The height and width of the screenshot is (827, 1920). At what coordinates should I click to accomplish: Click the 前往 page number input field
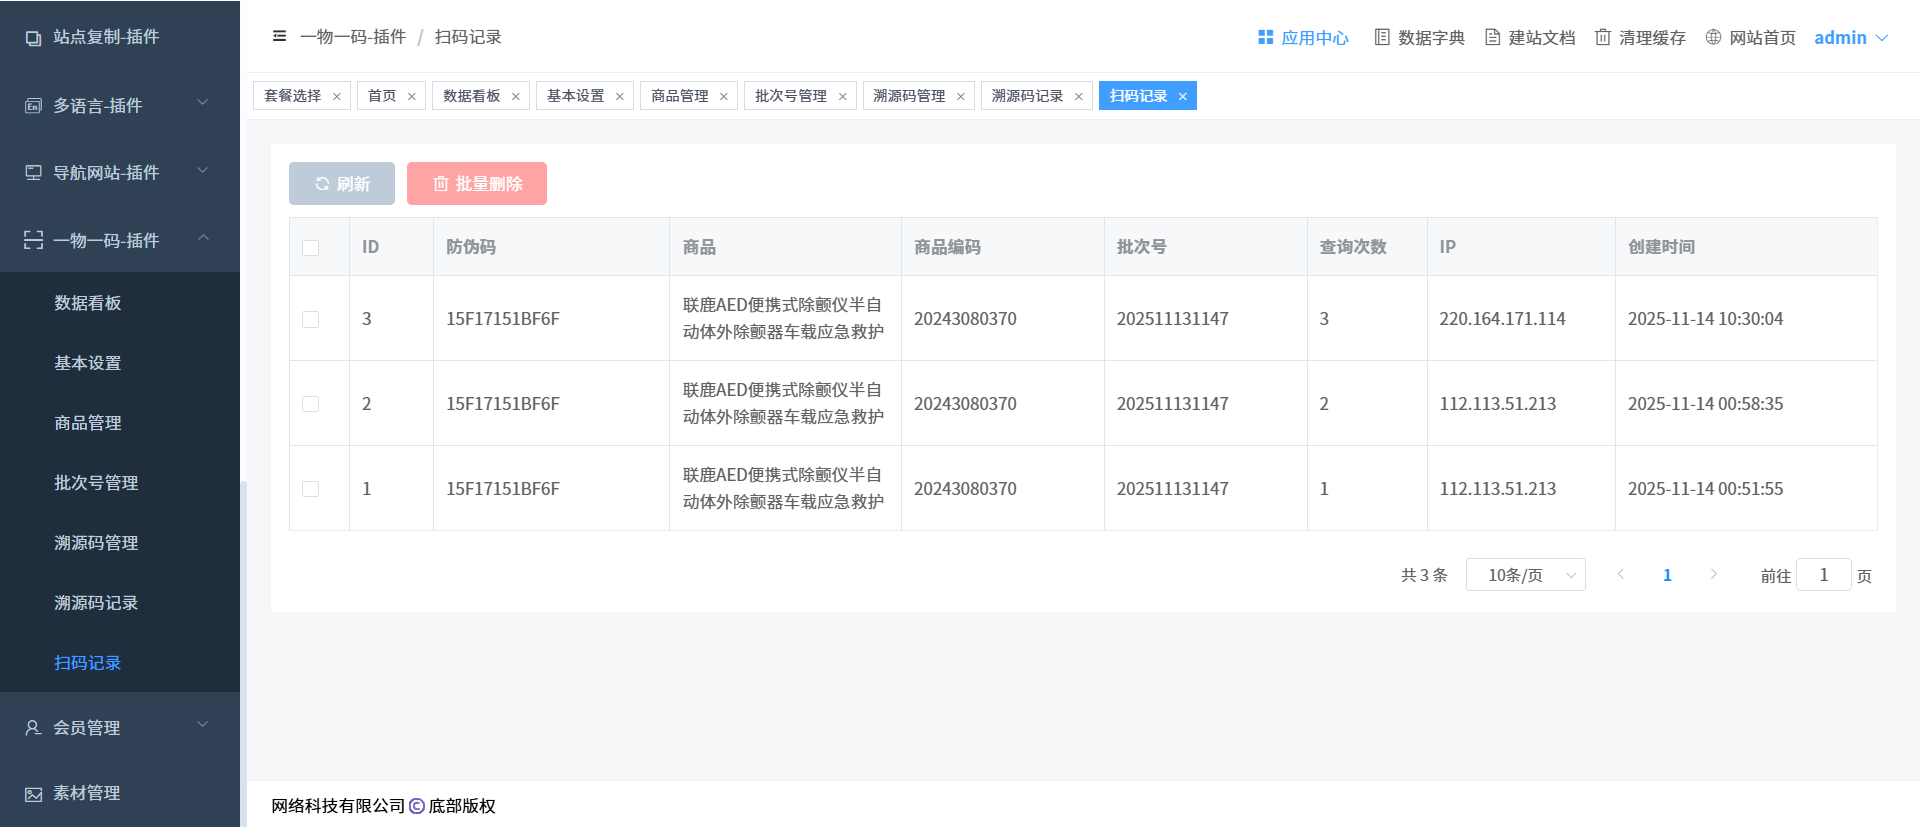1823,575
